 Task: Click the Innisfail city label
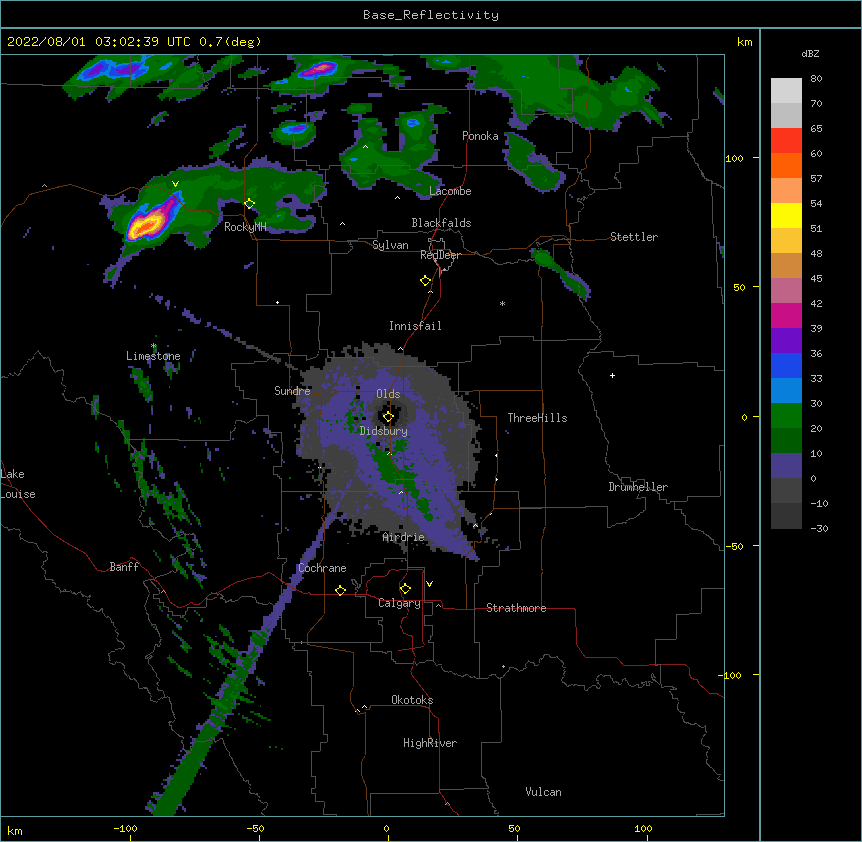pyautogui.click(x=415, y=326)
